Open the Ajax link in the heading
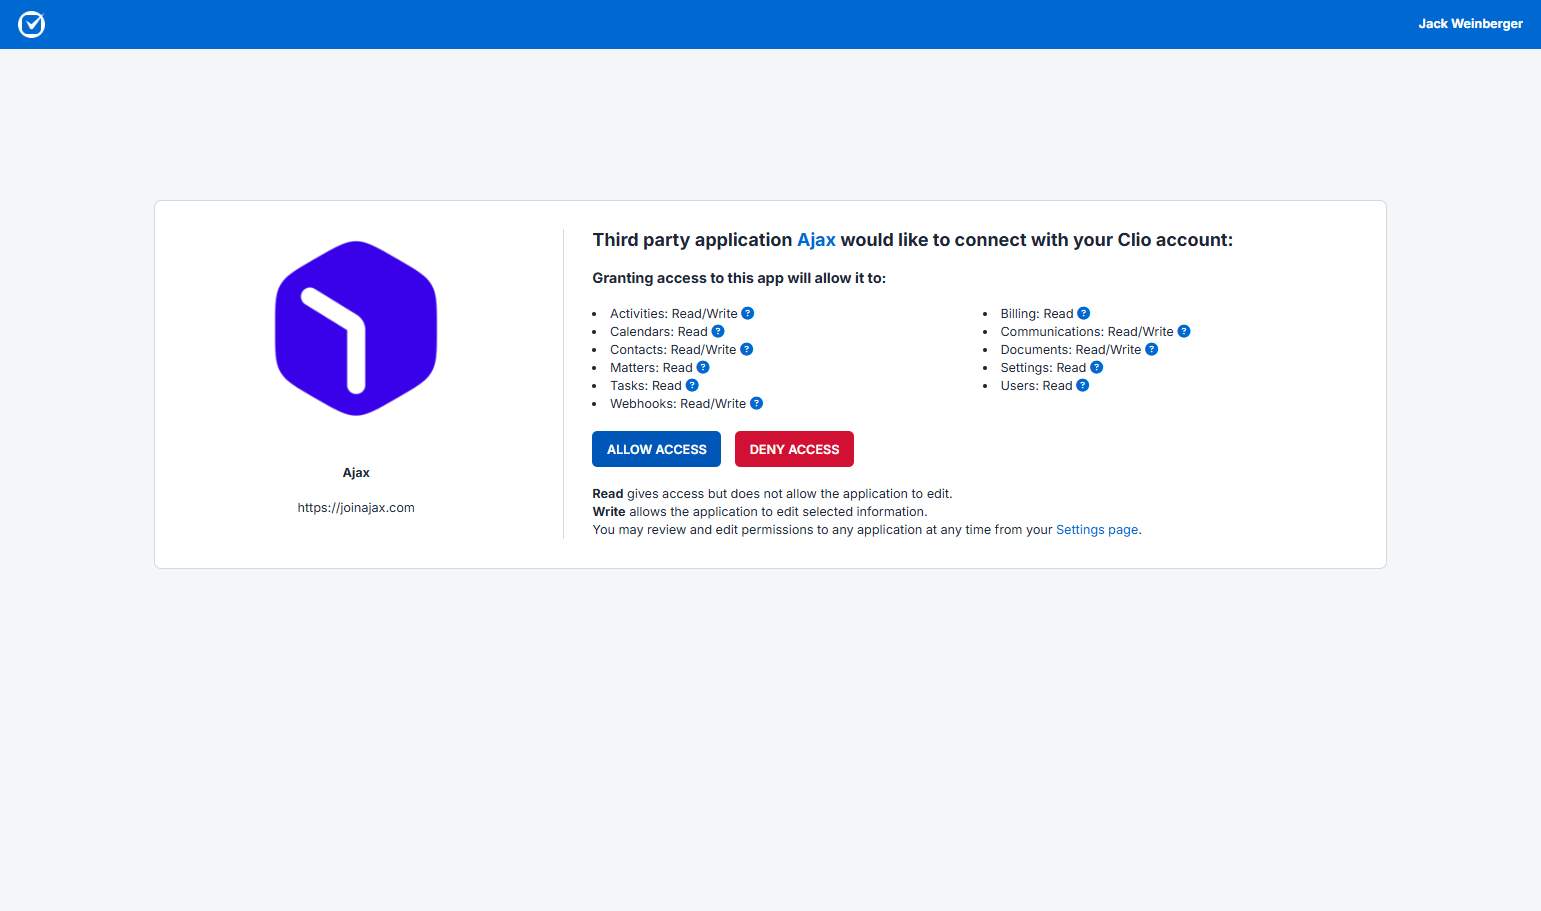The height and width of the screenshot is (911, 1541). click(x=816, y=240)
